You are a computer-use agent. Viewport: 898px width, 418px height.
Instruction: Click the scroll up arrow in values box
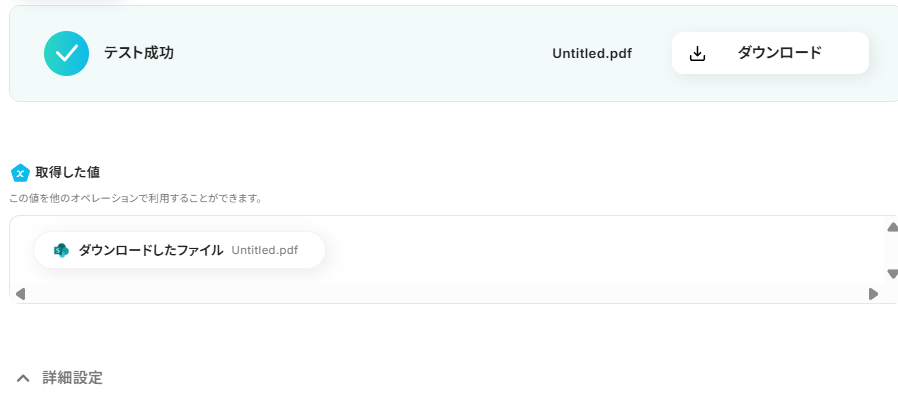point(892,227)
